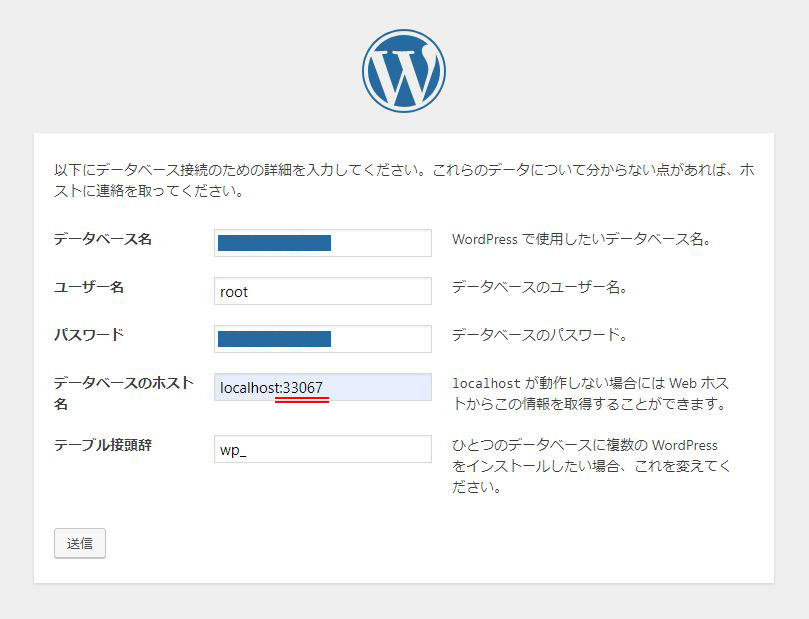Focus the データベース名 input field

(x=322, y=243)
